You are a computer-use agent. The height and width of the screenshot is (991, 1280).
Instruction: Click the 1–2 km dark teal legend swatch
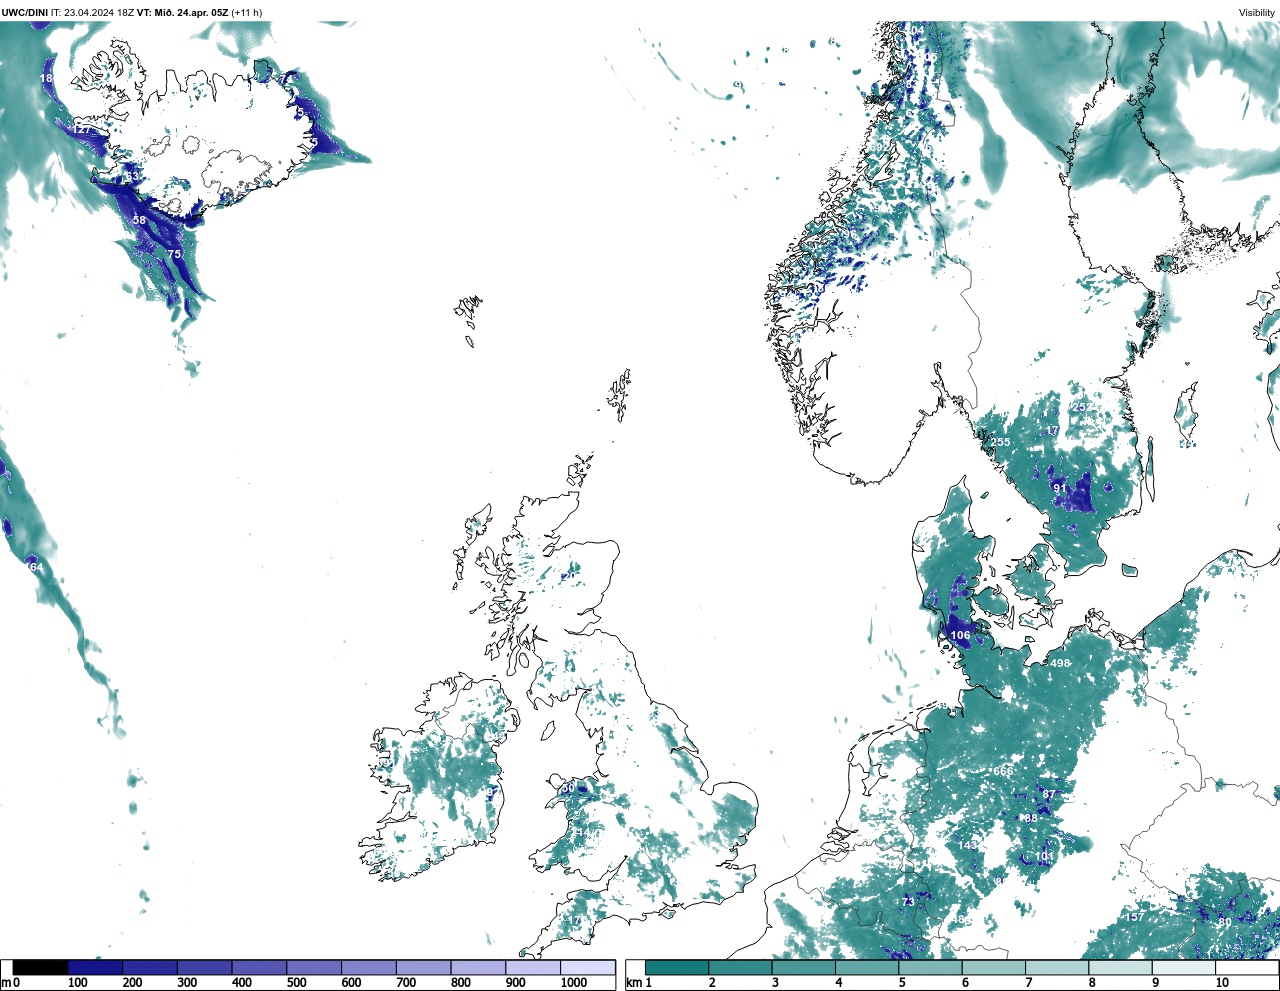677,967
